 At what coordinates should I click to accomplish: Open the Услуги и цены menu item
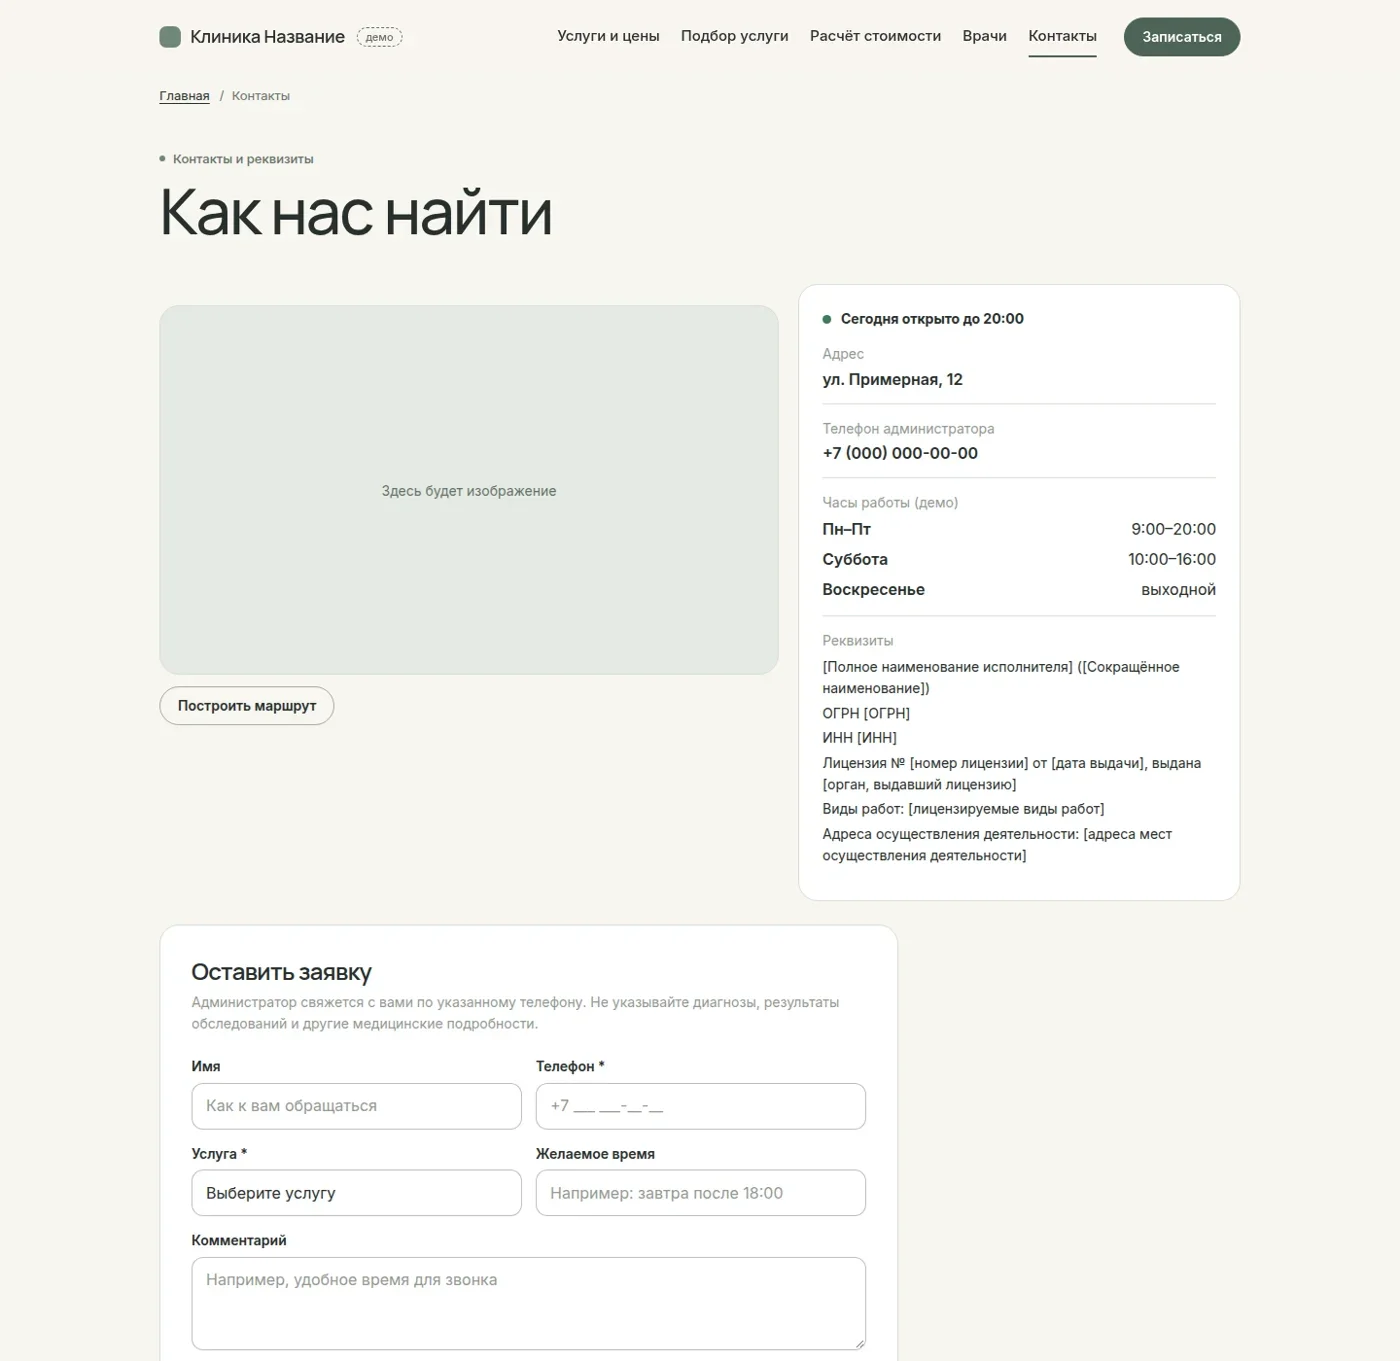(x=608, y=36)
